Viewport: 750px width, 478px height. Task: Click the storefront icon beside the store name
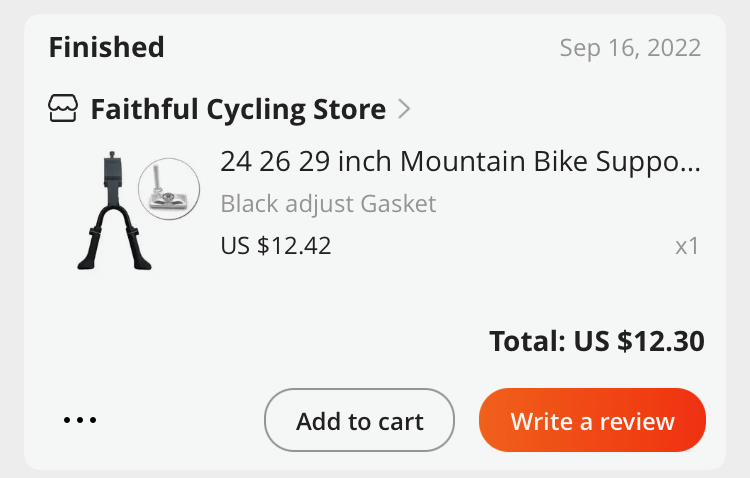pyautogui.click(x=63, y=108)
